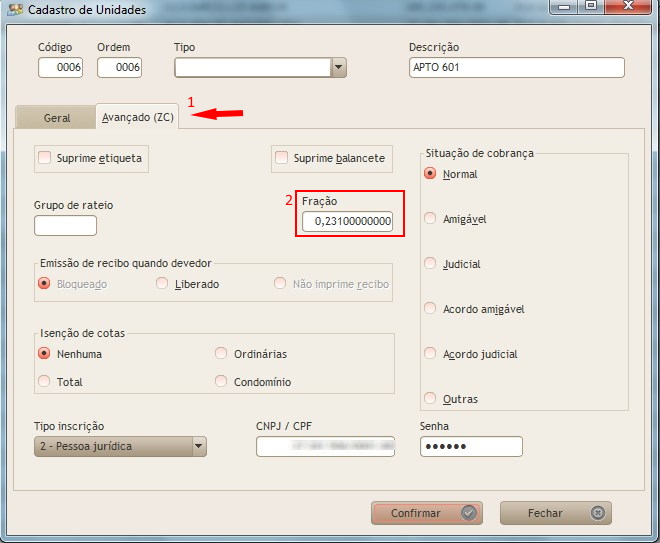This screenshot has width=660, height=543.
Task: Click the Fechar button
Action: [x=555, y=513]
